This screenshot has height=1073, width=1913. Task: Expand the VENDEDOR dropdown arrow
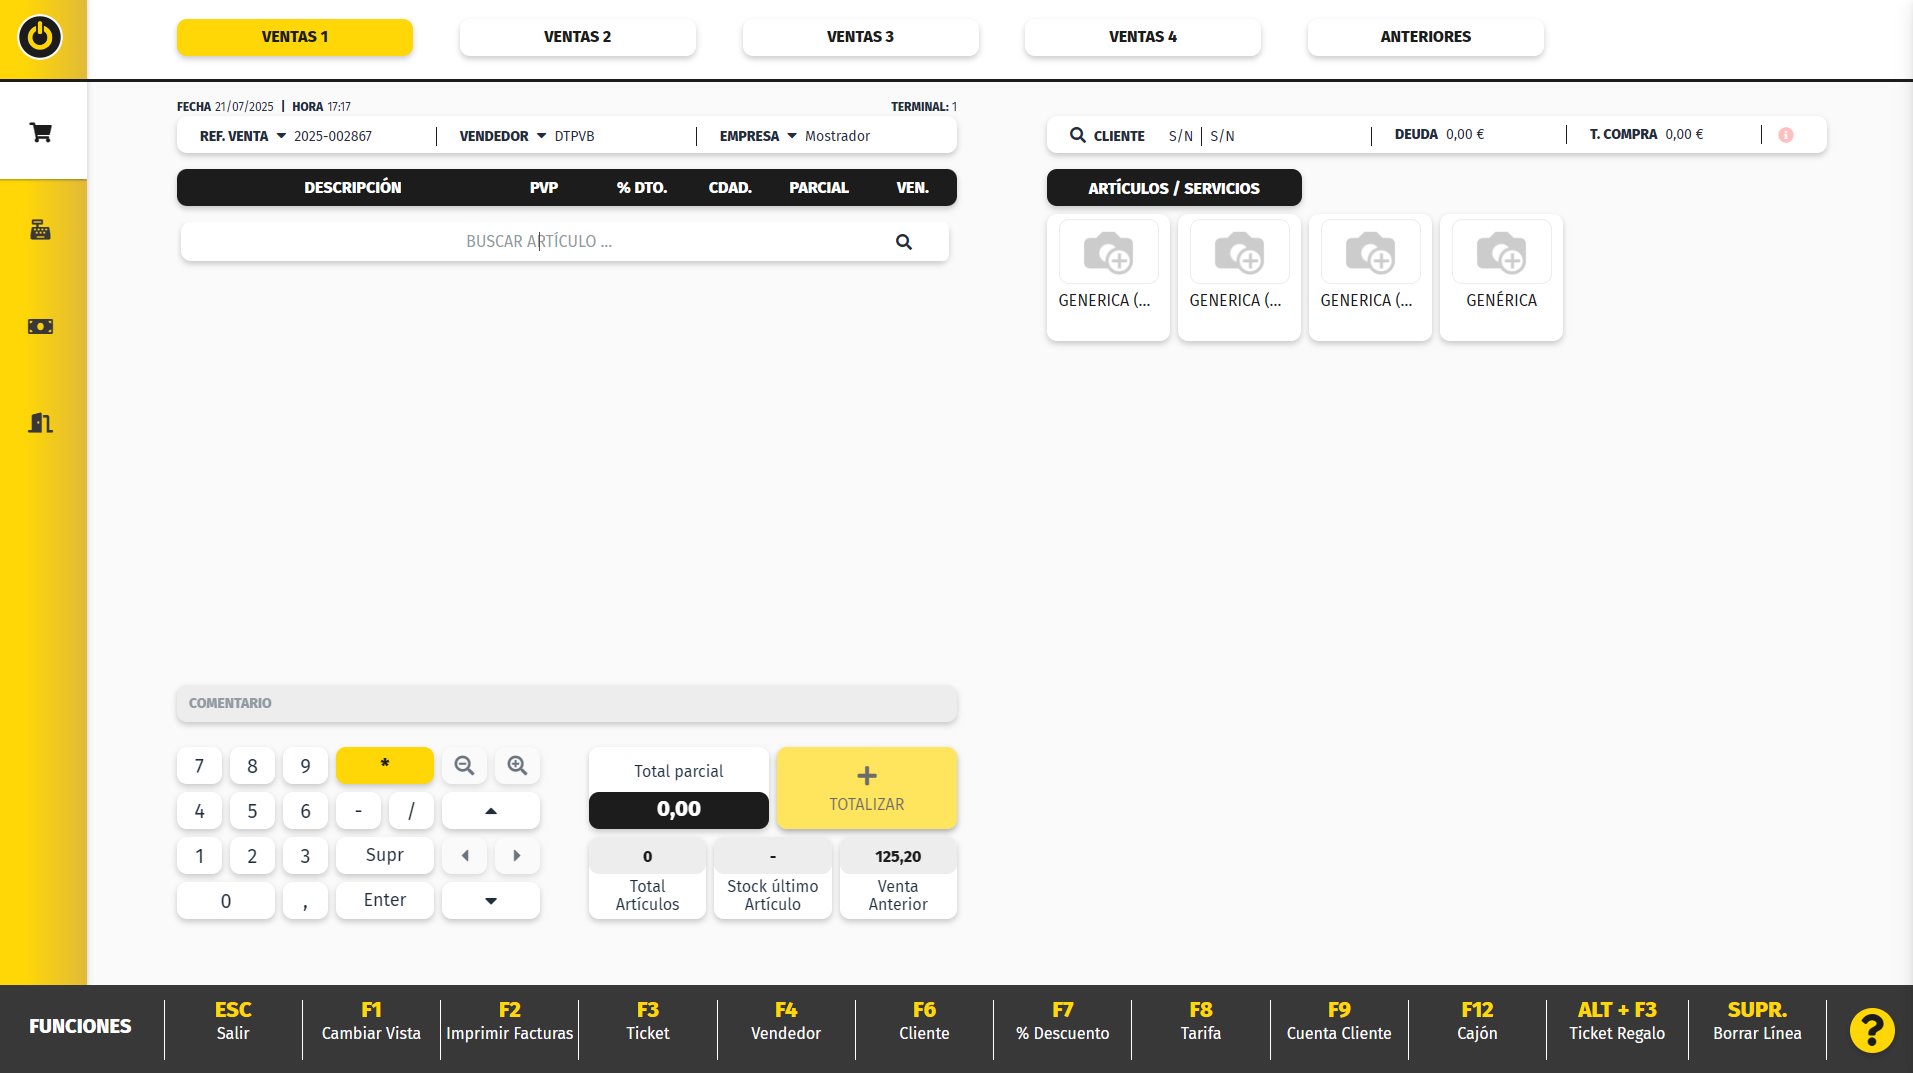coord(541,136)
